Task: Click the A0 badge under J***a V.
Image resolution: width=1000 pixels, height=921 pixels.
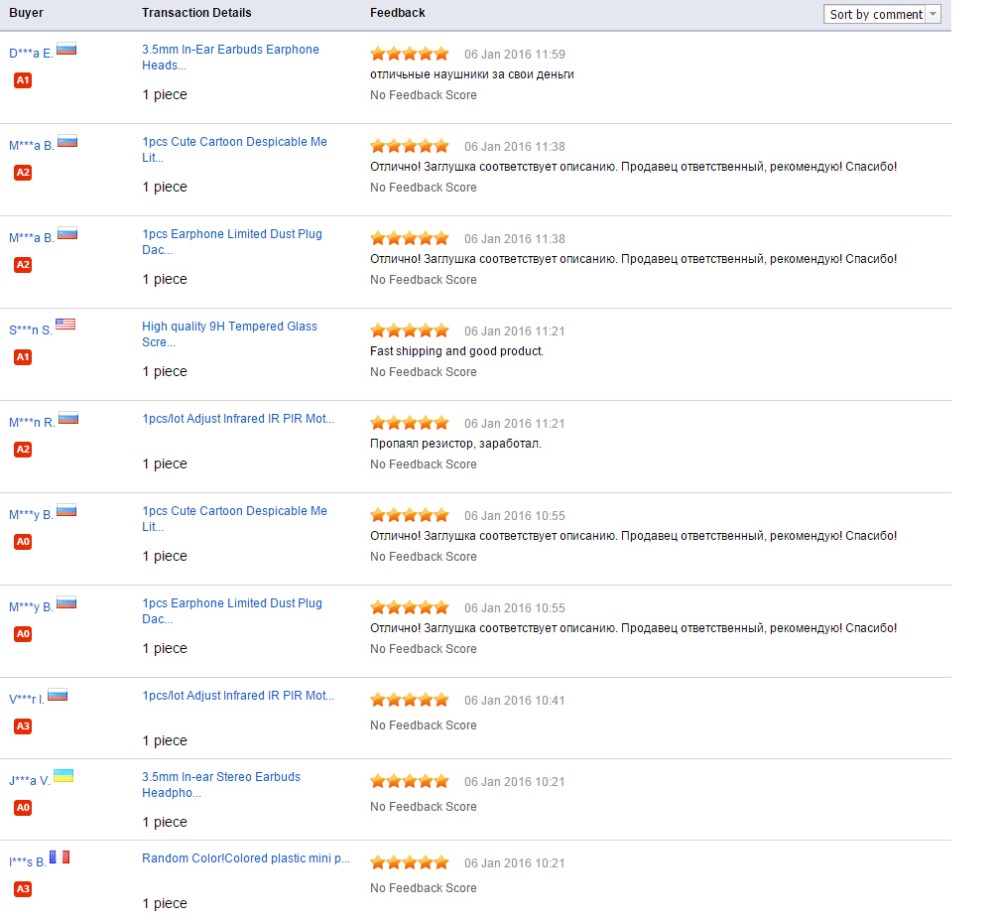Action: [x=23, y=807]
